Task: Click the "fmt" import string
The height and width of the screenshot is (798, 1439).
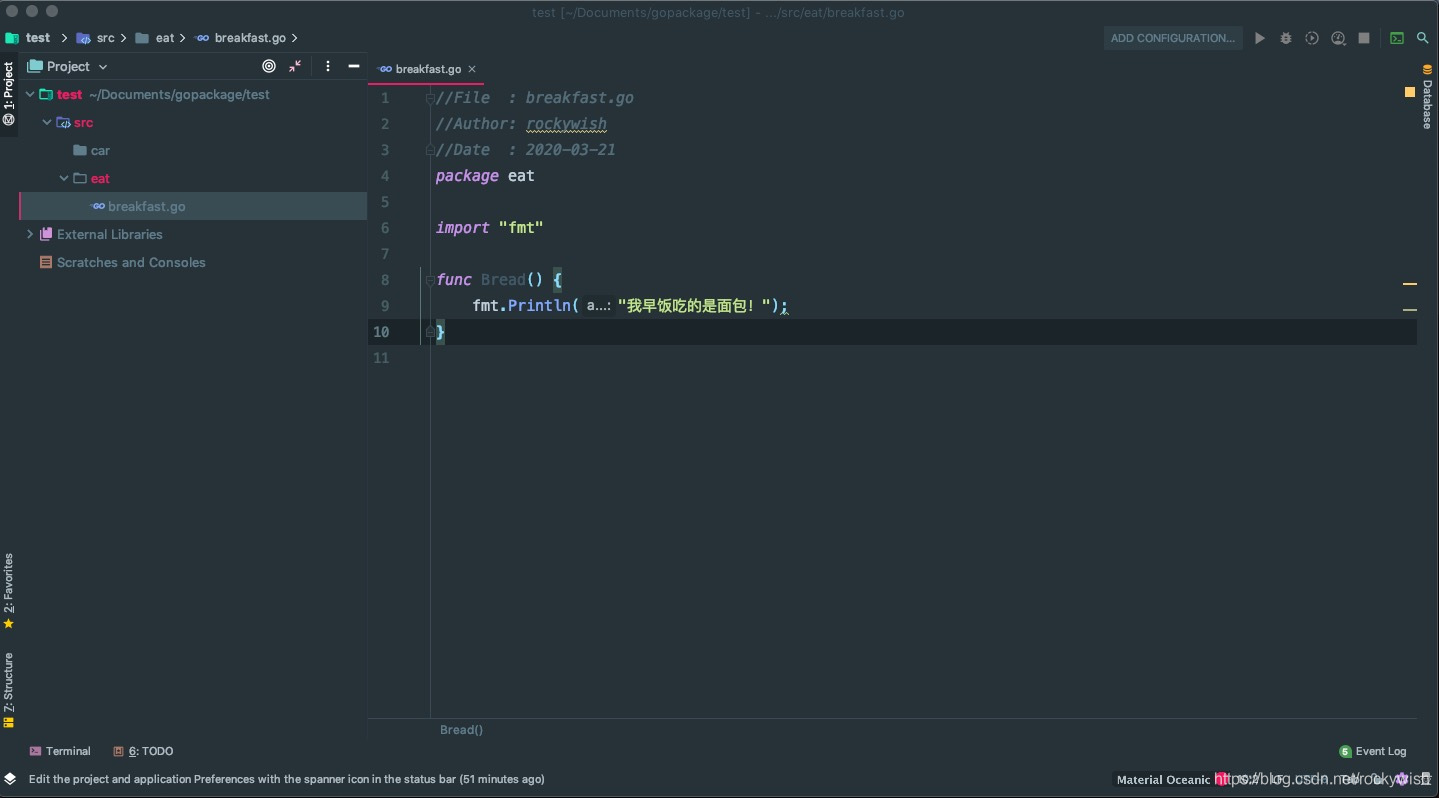Action: [521, 228]
